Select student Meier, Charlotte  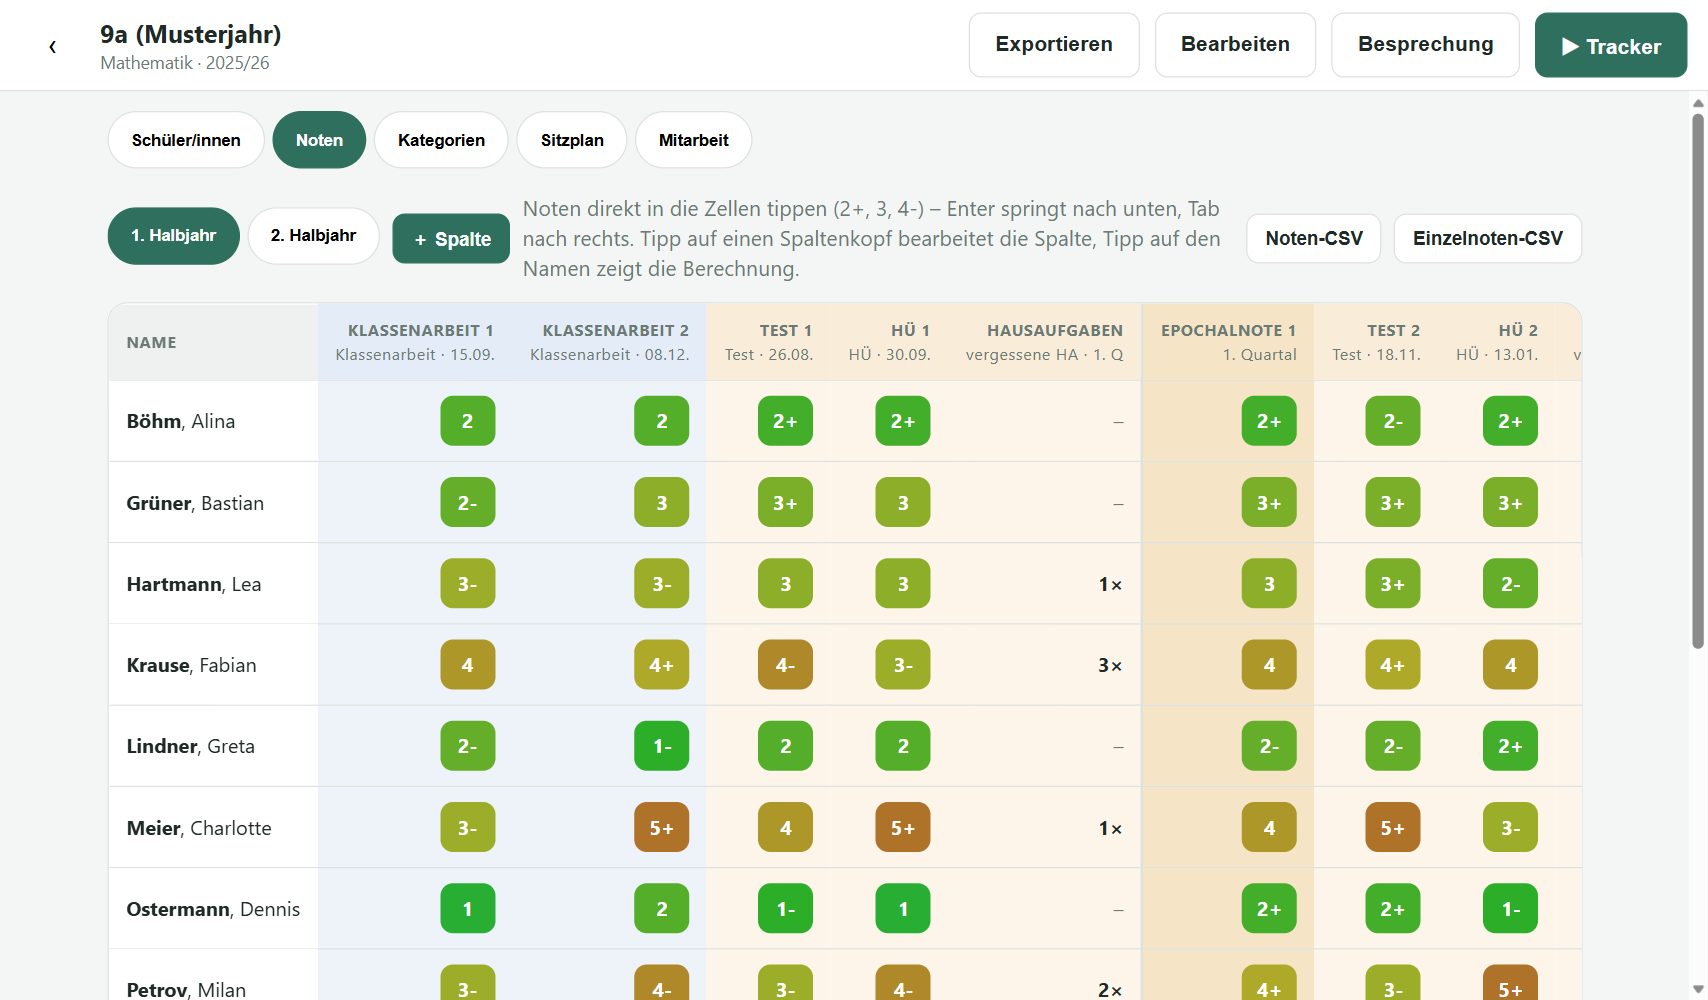click(199, 828)
